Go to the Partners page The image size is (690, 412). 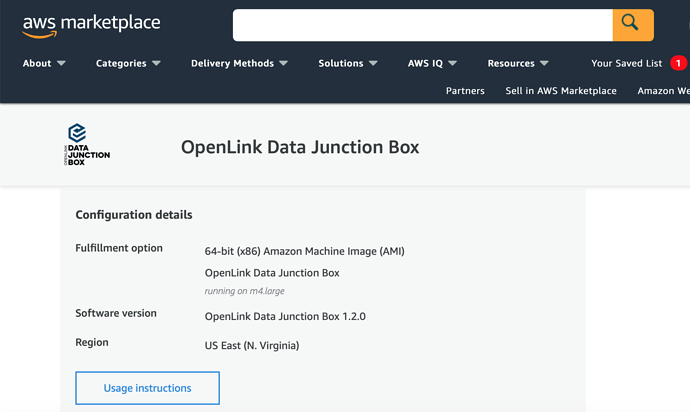(465, 91)
